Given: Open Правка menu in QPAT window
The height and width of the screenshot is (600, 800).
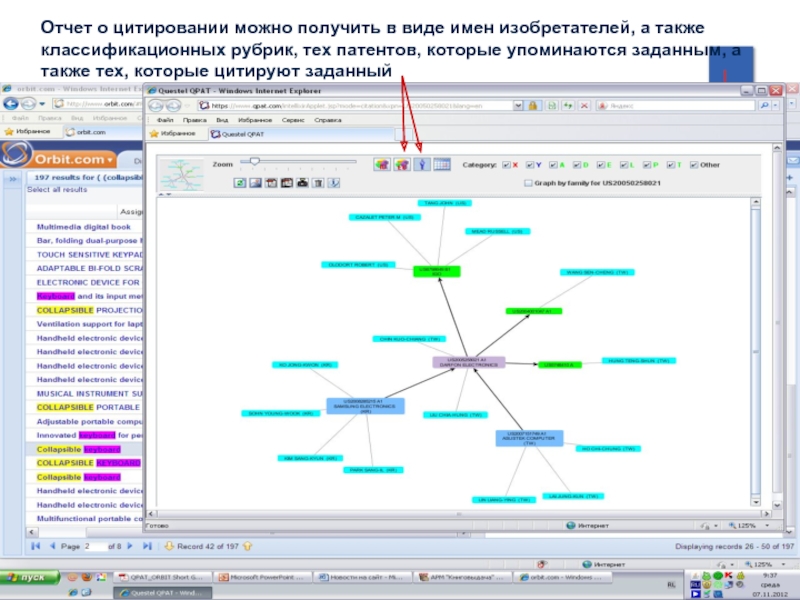Looking at the screenshot, I should 194,120.
